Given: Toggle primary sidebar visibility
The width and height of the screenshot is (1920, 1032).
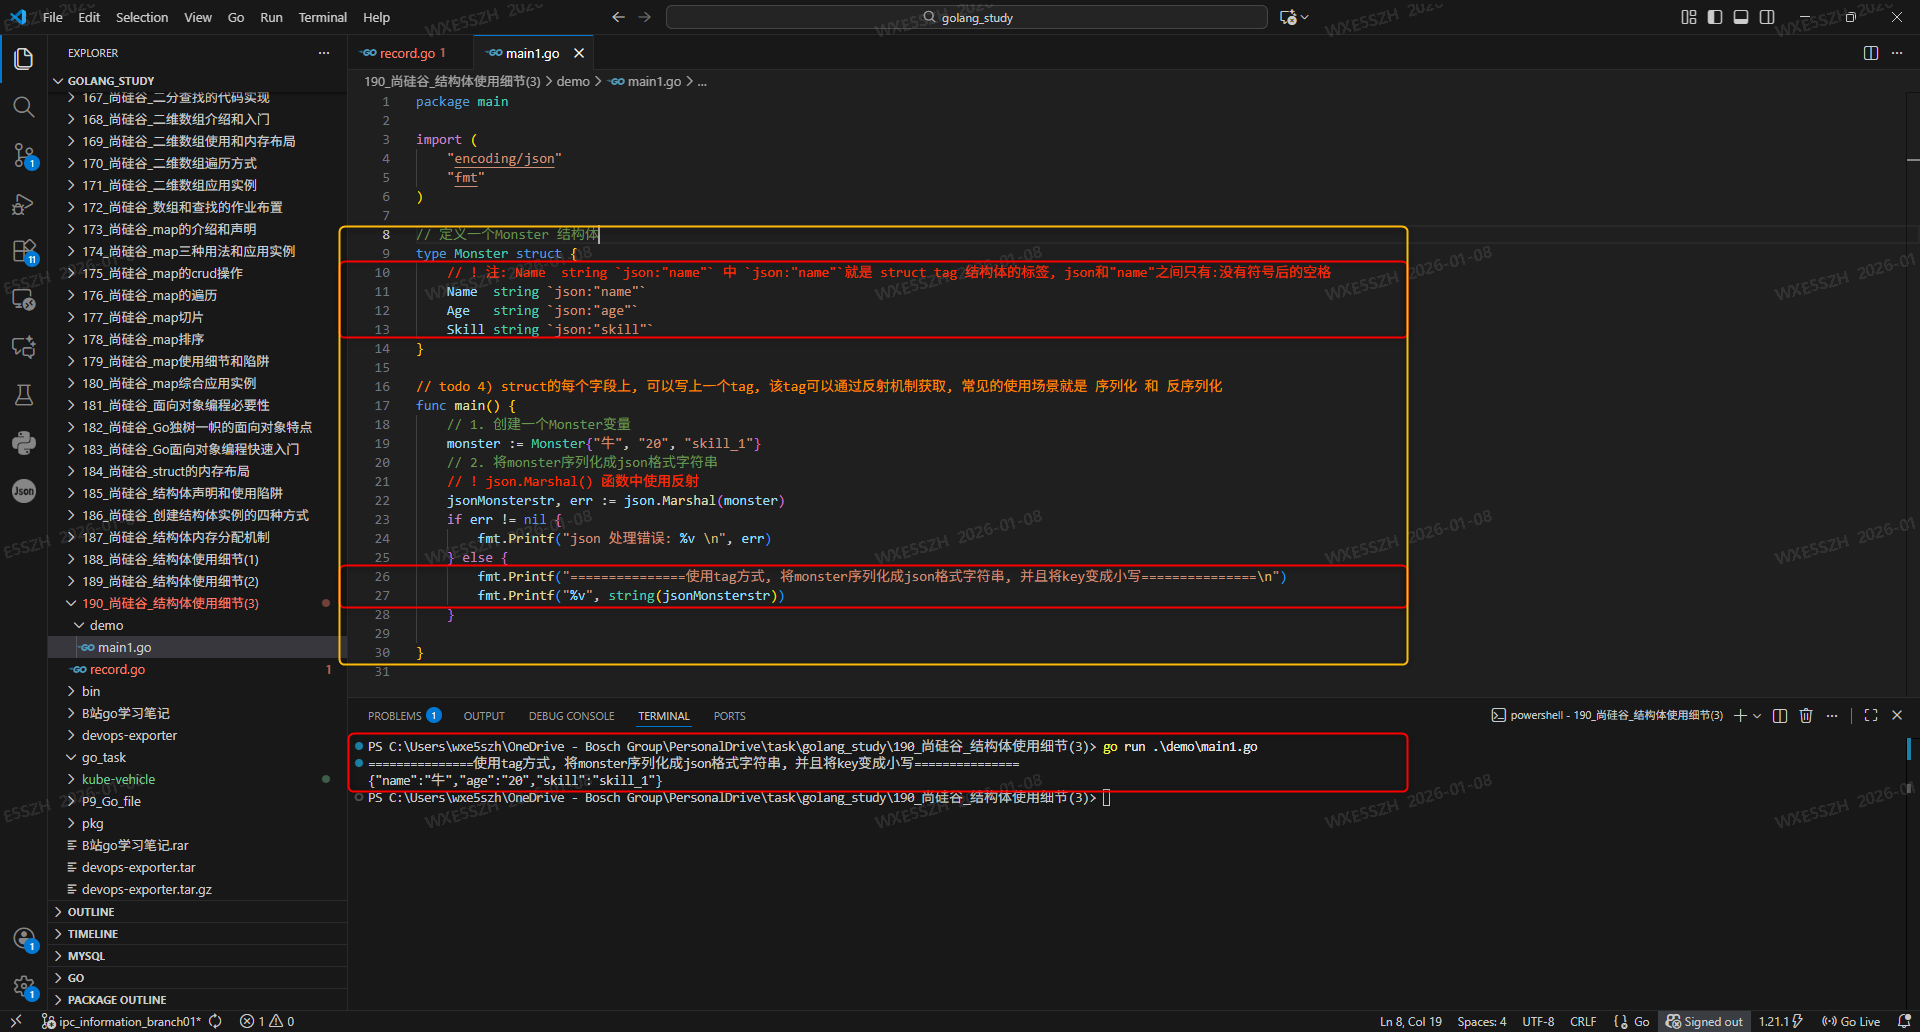Looking at the screenshot, I should (1715, 17).
